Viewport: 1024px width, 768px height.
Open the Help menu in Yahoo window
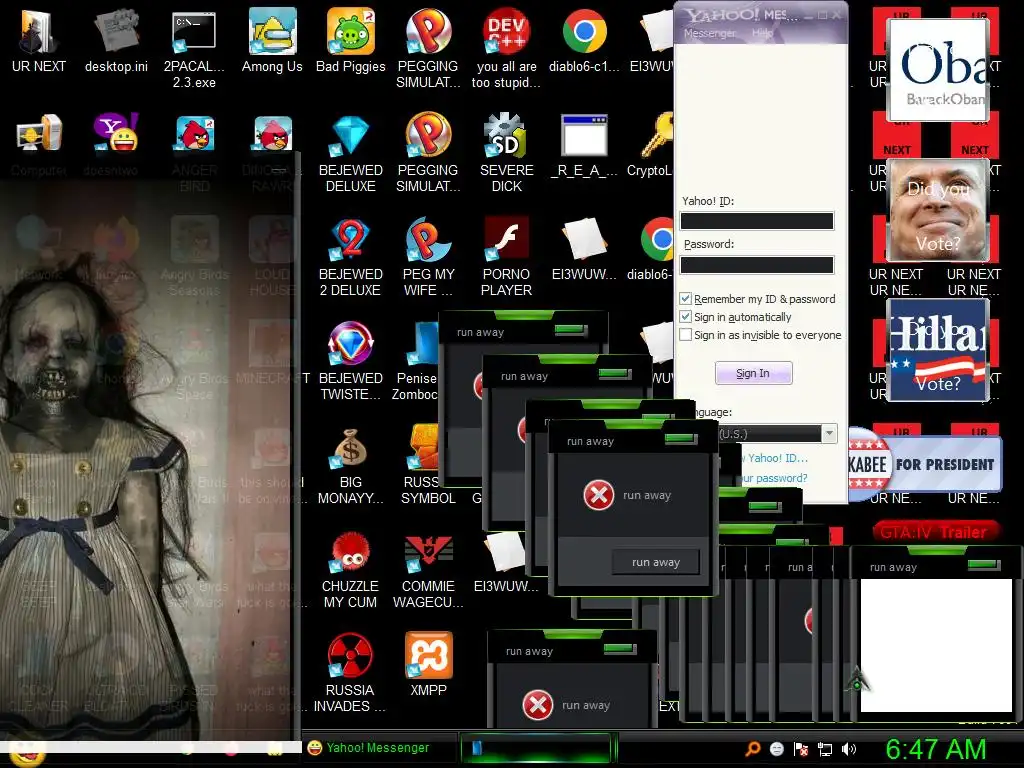[x=762, y=33]
